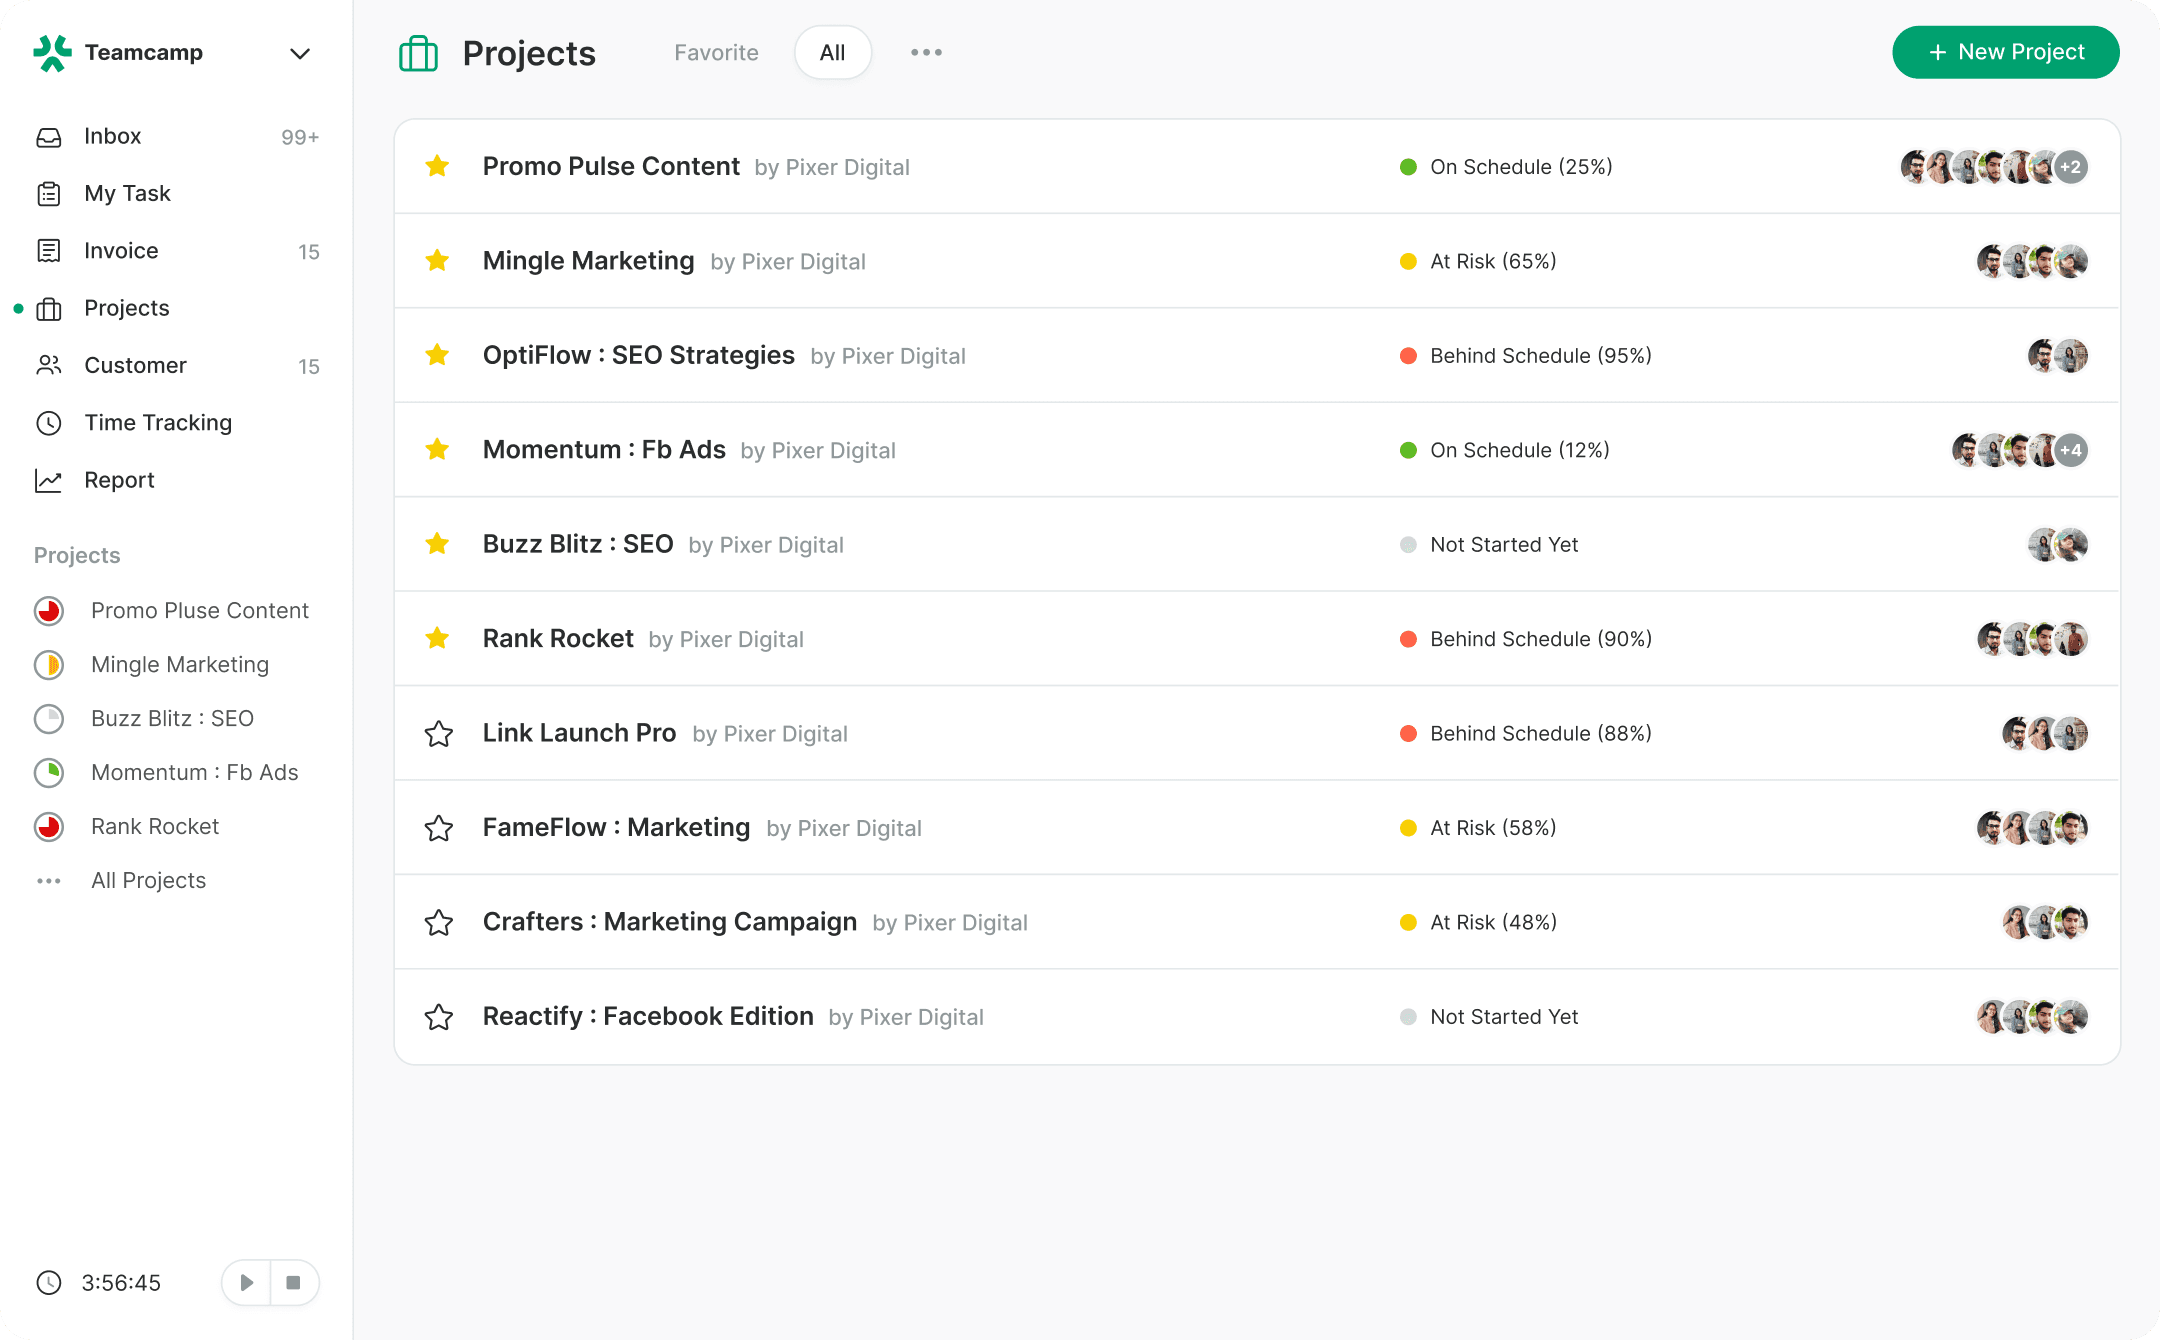Click the green status dot for Promo Pulse Content
Image resolution: width=2160 pixels, height=1340 pixels.
1408,167
